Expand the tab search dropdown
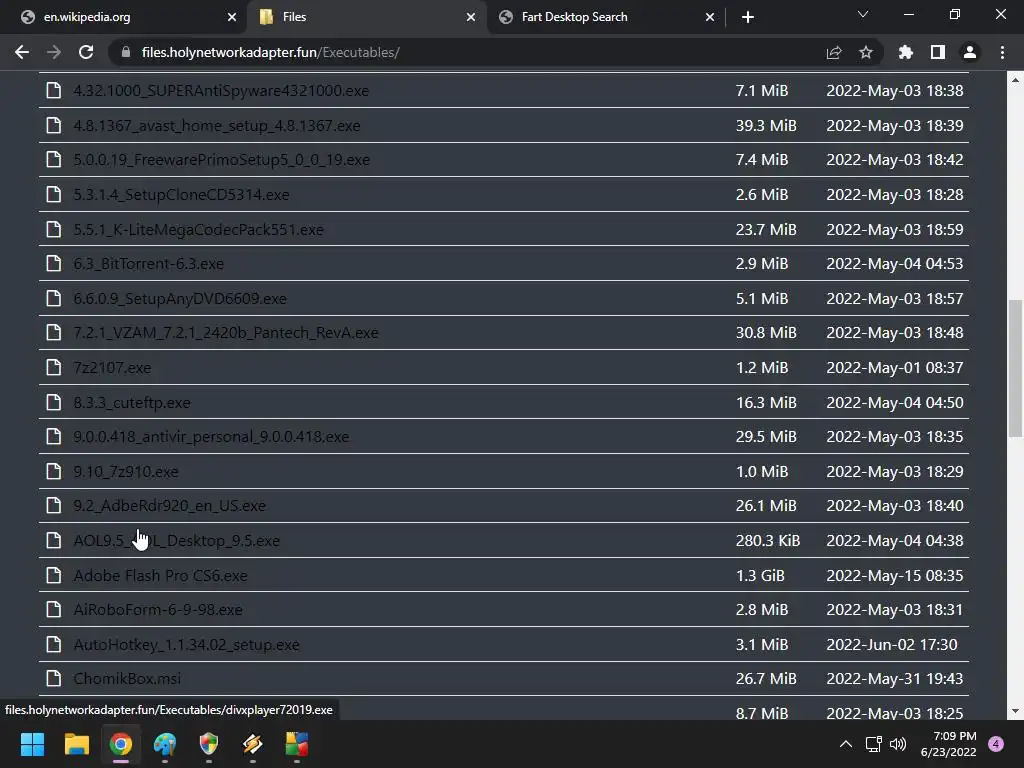Image resolution: width=1024 pixels, height=768 pixels. 863,14
